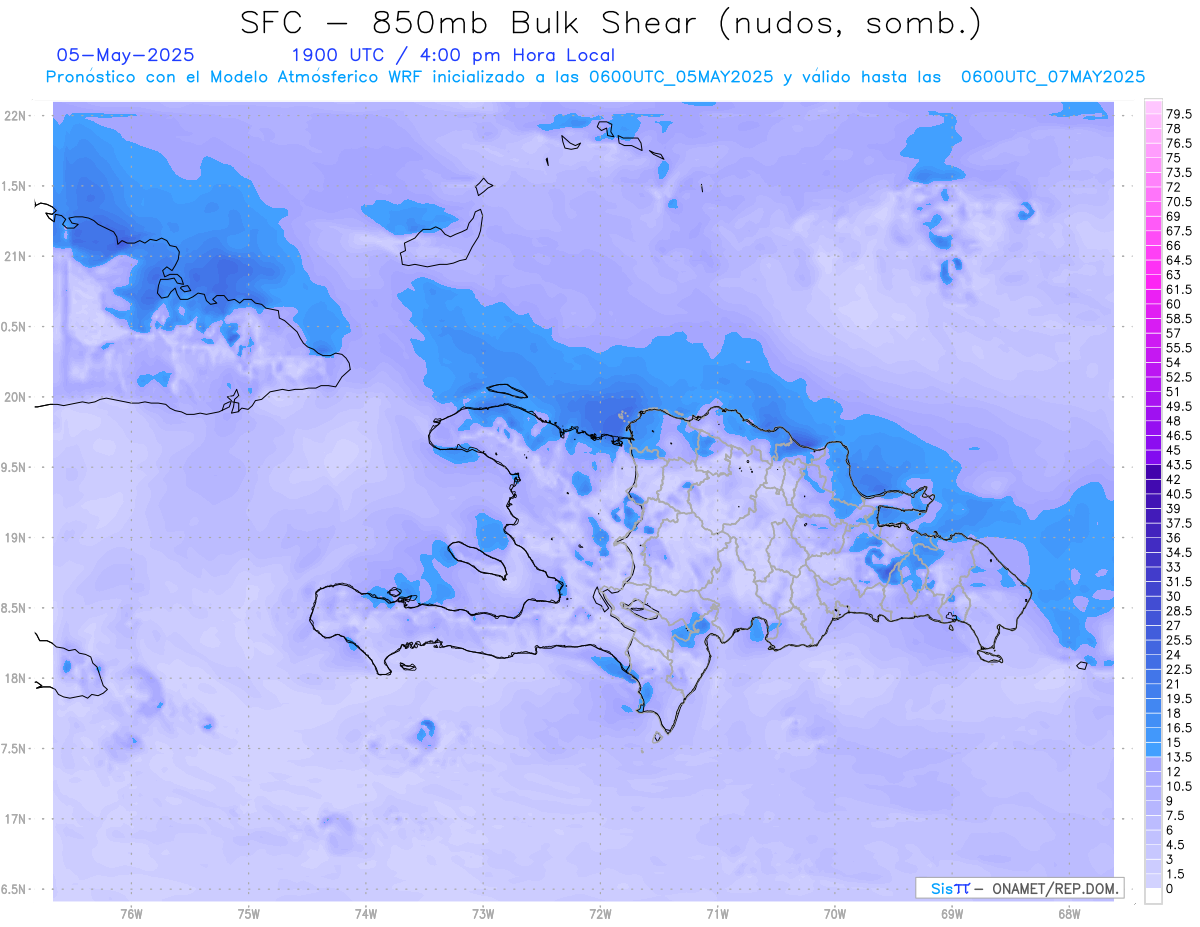Click the "68W" longitude label

1069,913
